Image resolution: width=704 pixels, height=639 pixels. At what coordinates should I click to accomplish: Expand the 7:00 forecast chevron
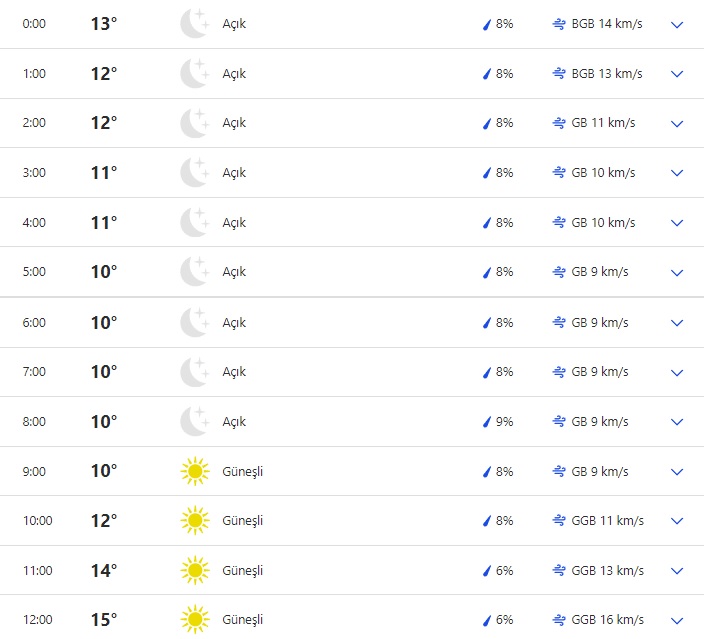tap(677, 372)
